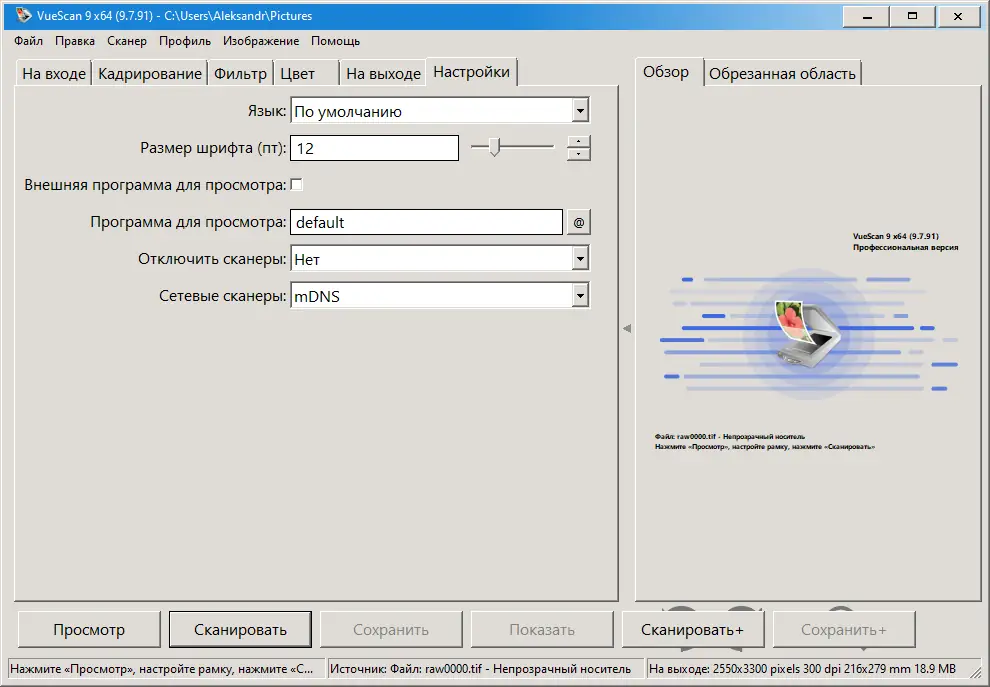Click the disabled Сохранить button
The height and width of the screenshot is (687, 990).
pos(391,630)
